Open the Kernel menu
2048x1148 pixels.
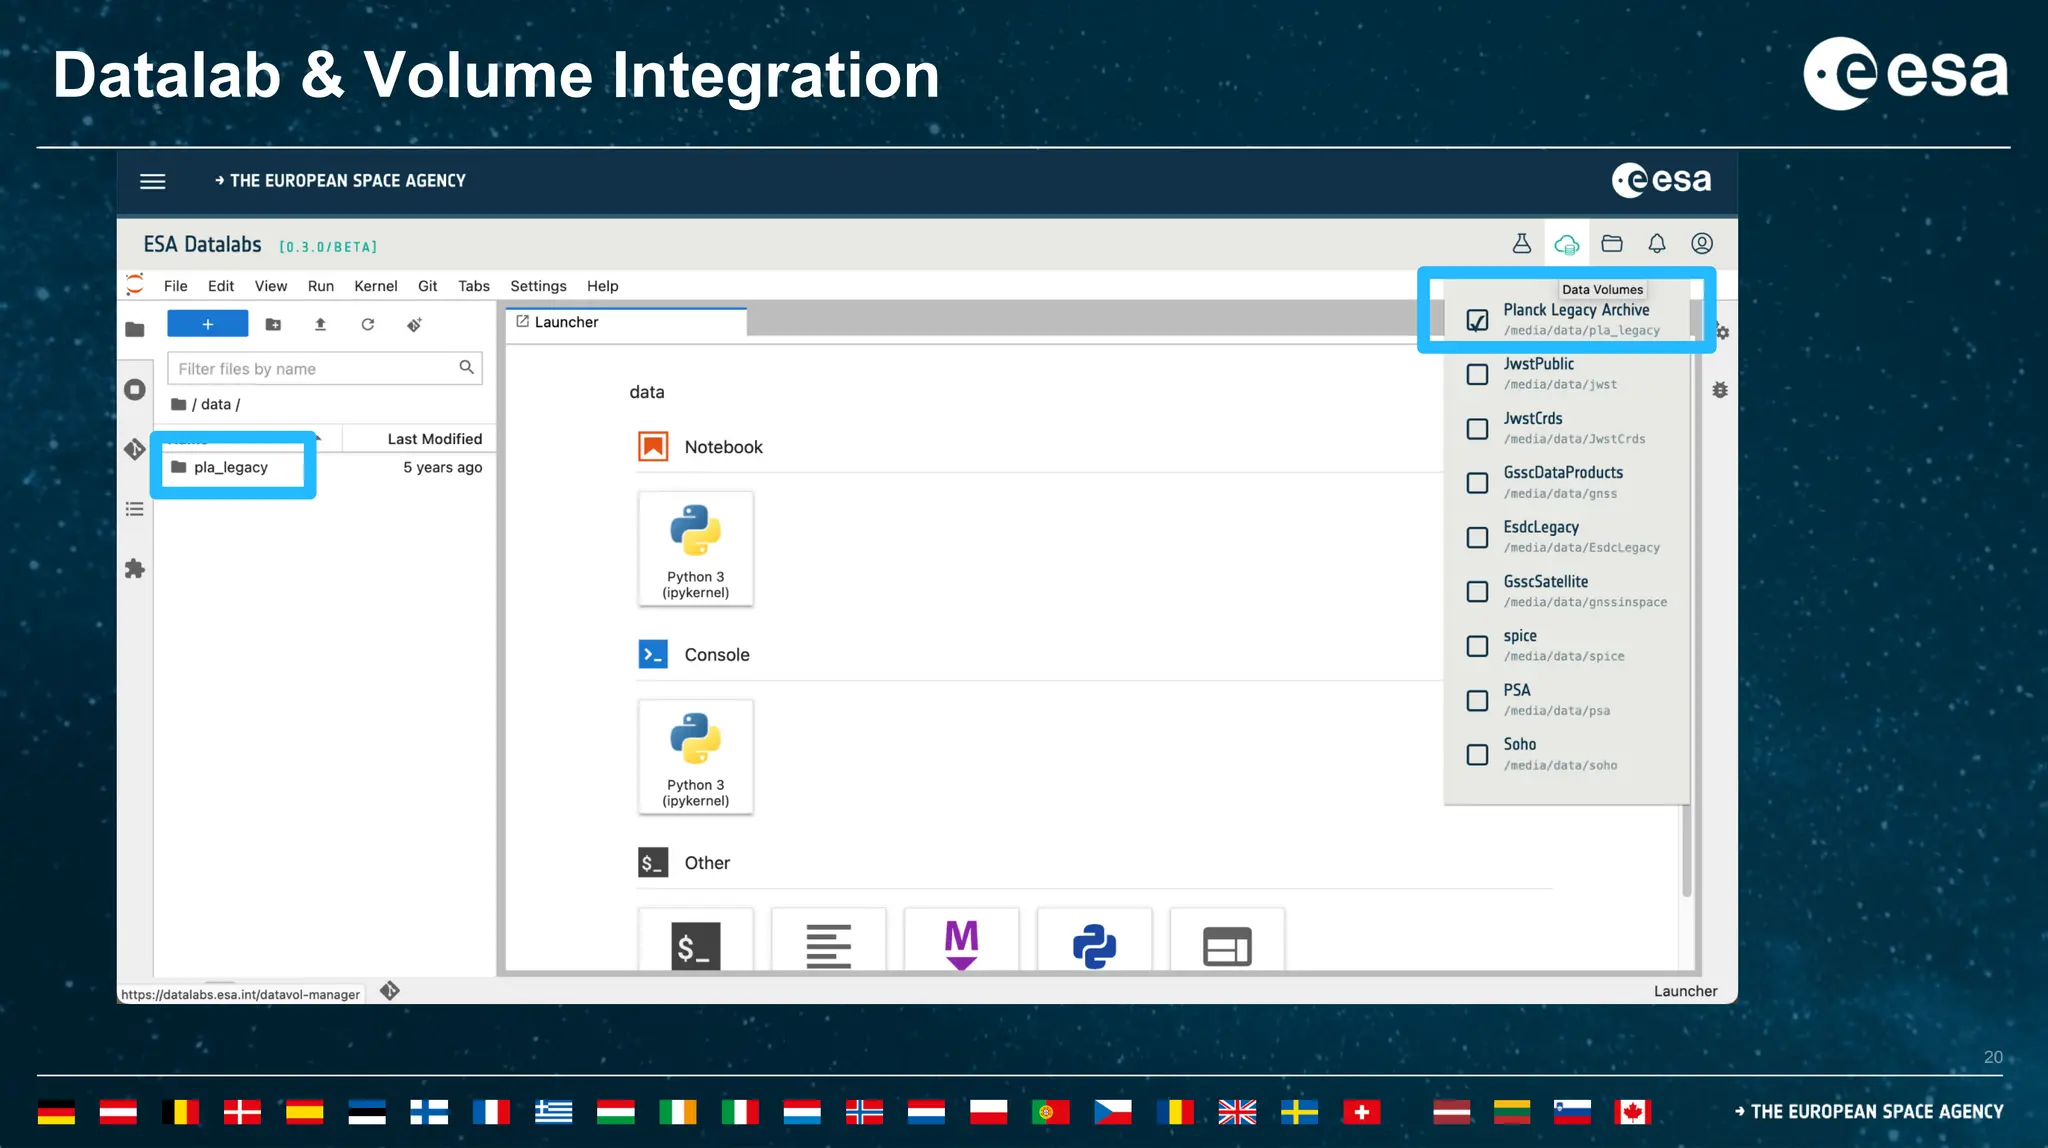point(375,286)
